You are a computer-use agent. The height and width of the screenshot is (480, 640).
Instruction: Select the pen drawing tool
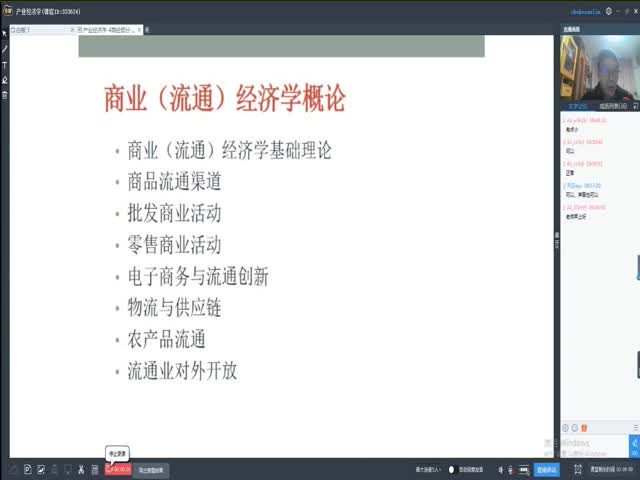click(x=4, y=49)
